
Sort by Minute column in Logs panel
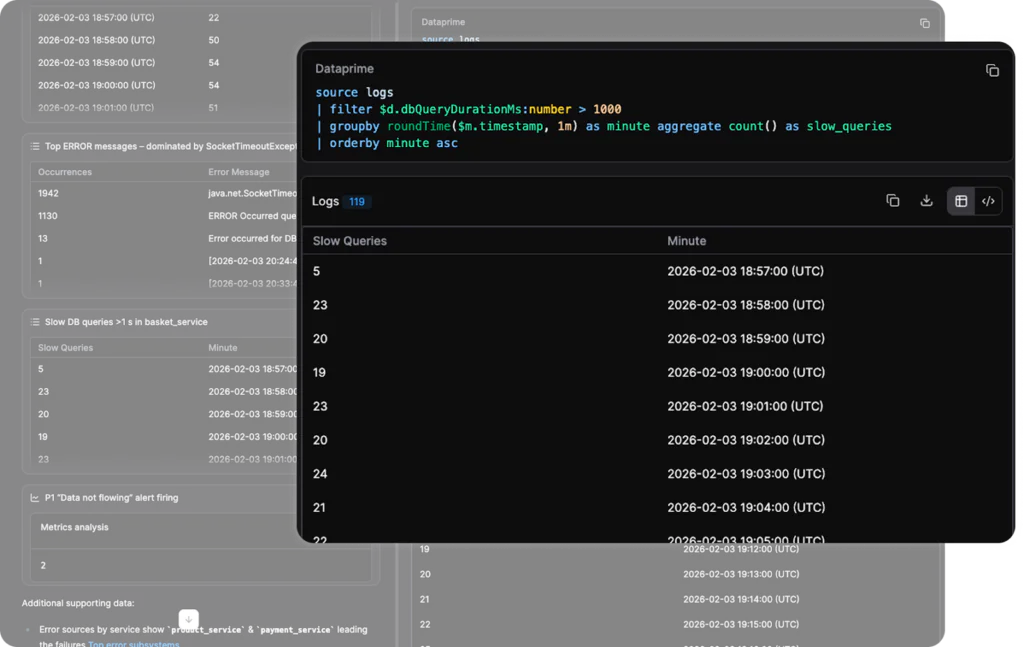pos(686,241)
